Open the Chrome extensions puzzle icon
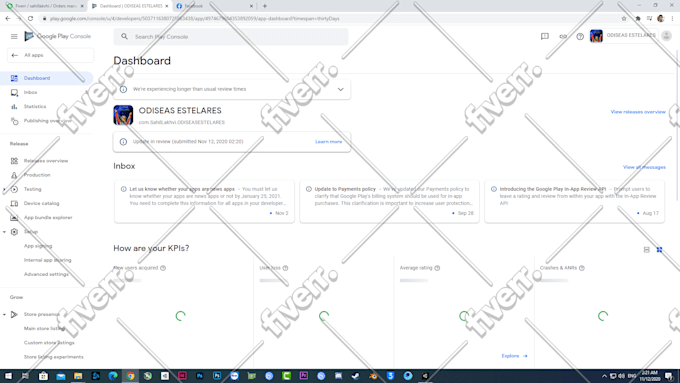680x383 pixels. point(638,19)
